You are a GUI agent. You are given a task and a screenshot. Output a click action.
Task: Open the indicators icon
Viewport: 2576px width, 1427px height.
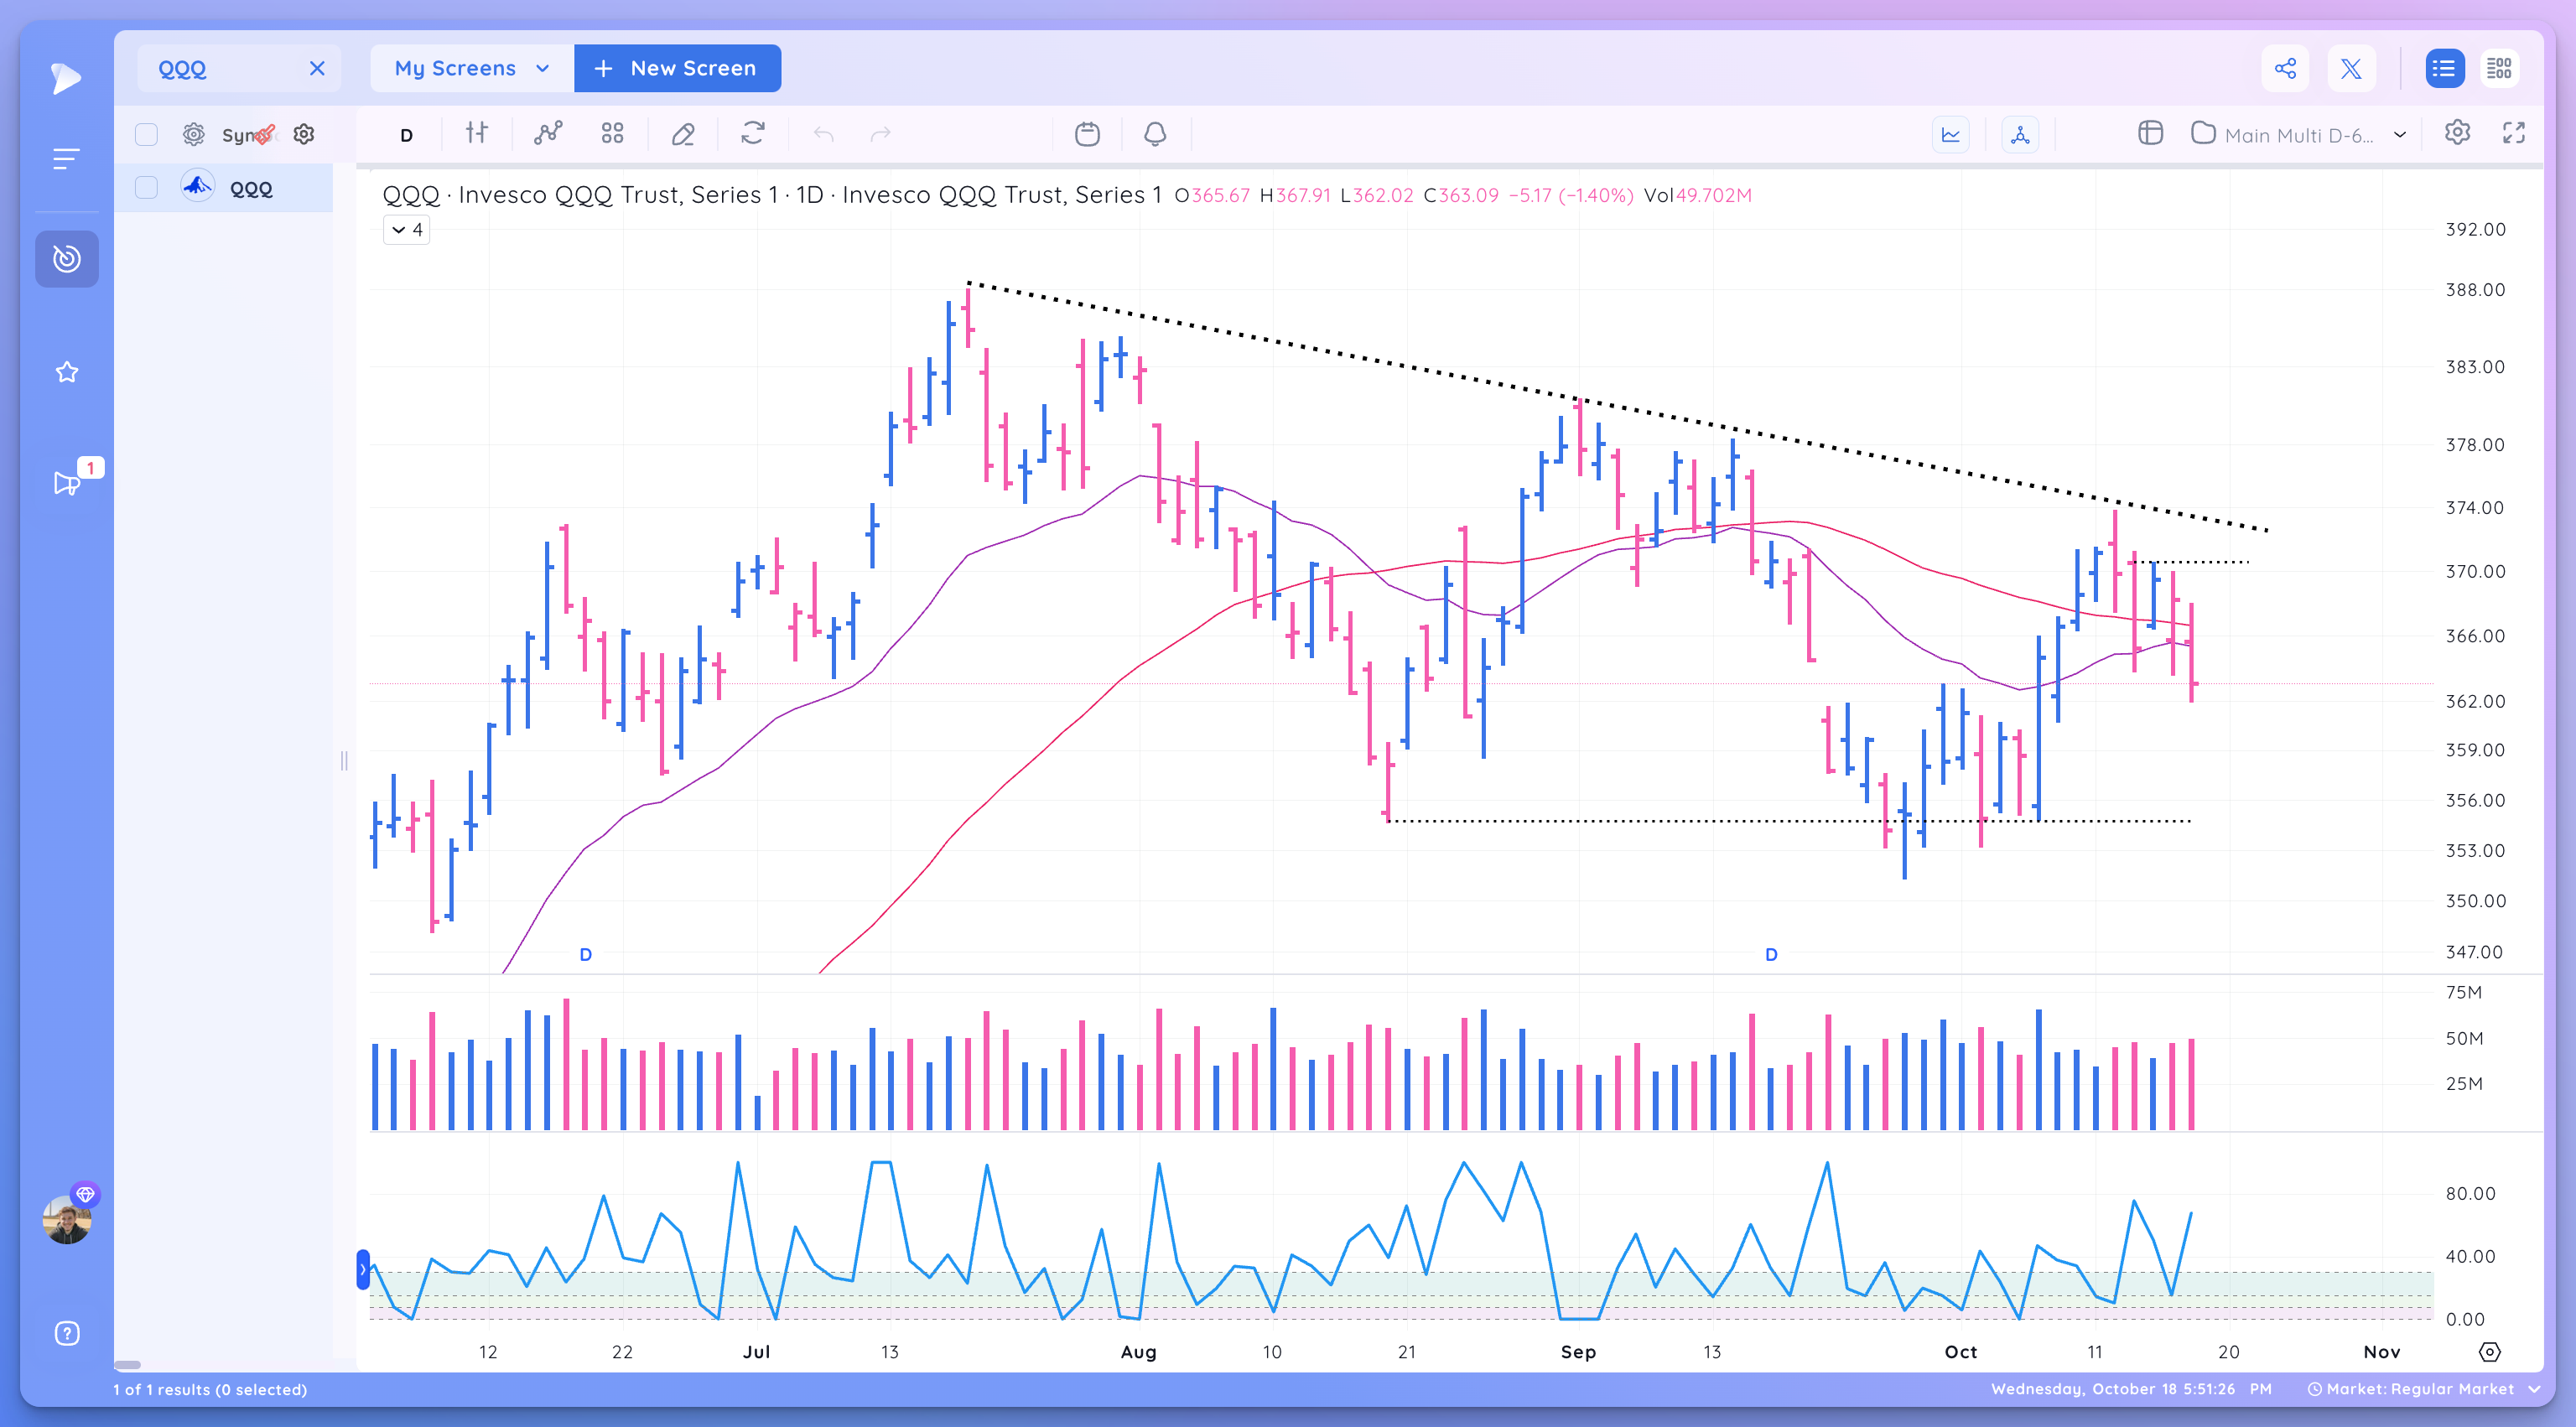(x=547, y=133)
